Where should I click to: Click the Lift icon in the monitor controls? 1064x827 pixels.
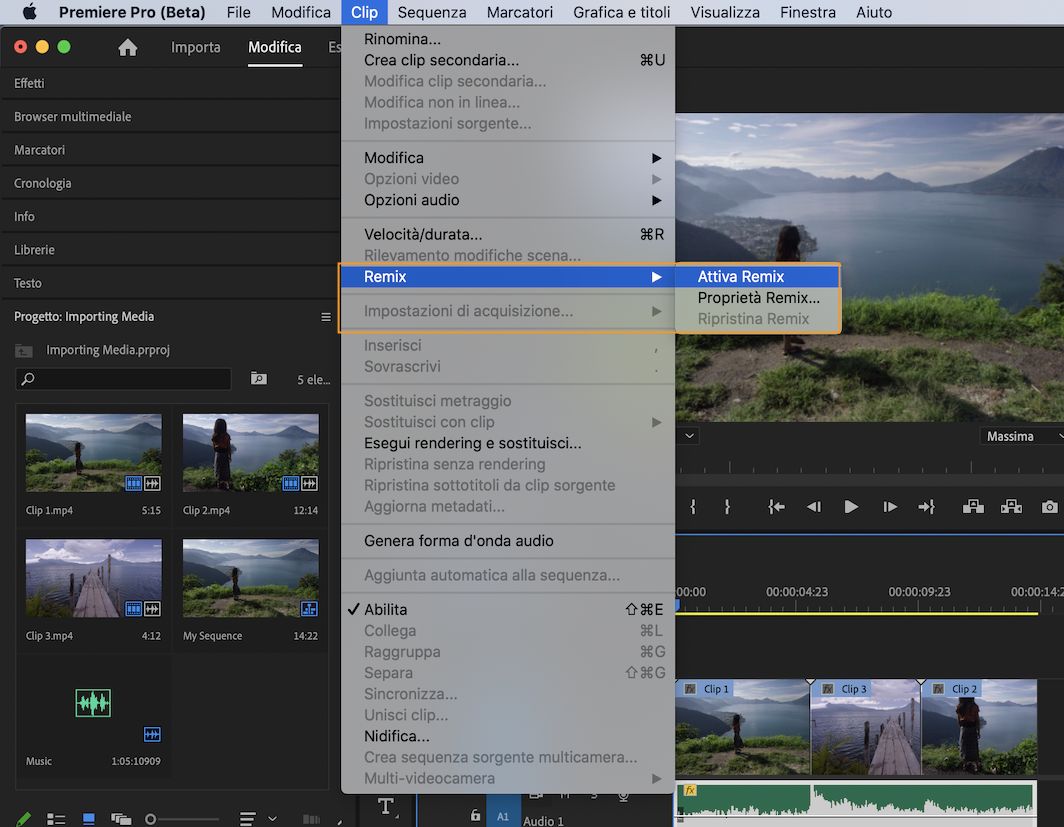click(975, 507)
